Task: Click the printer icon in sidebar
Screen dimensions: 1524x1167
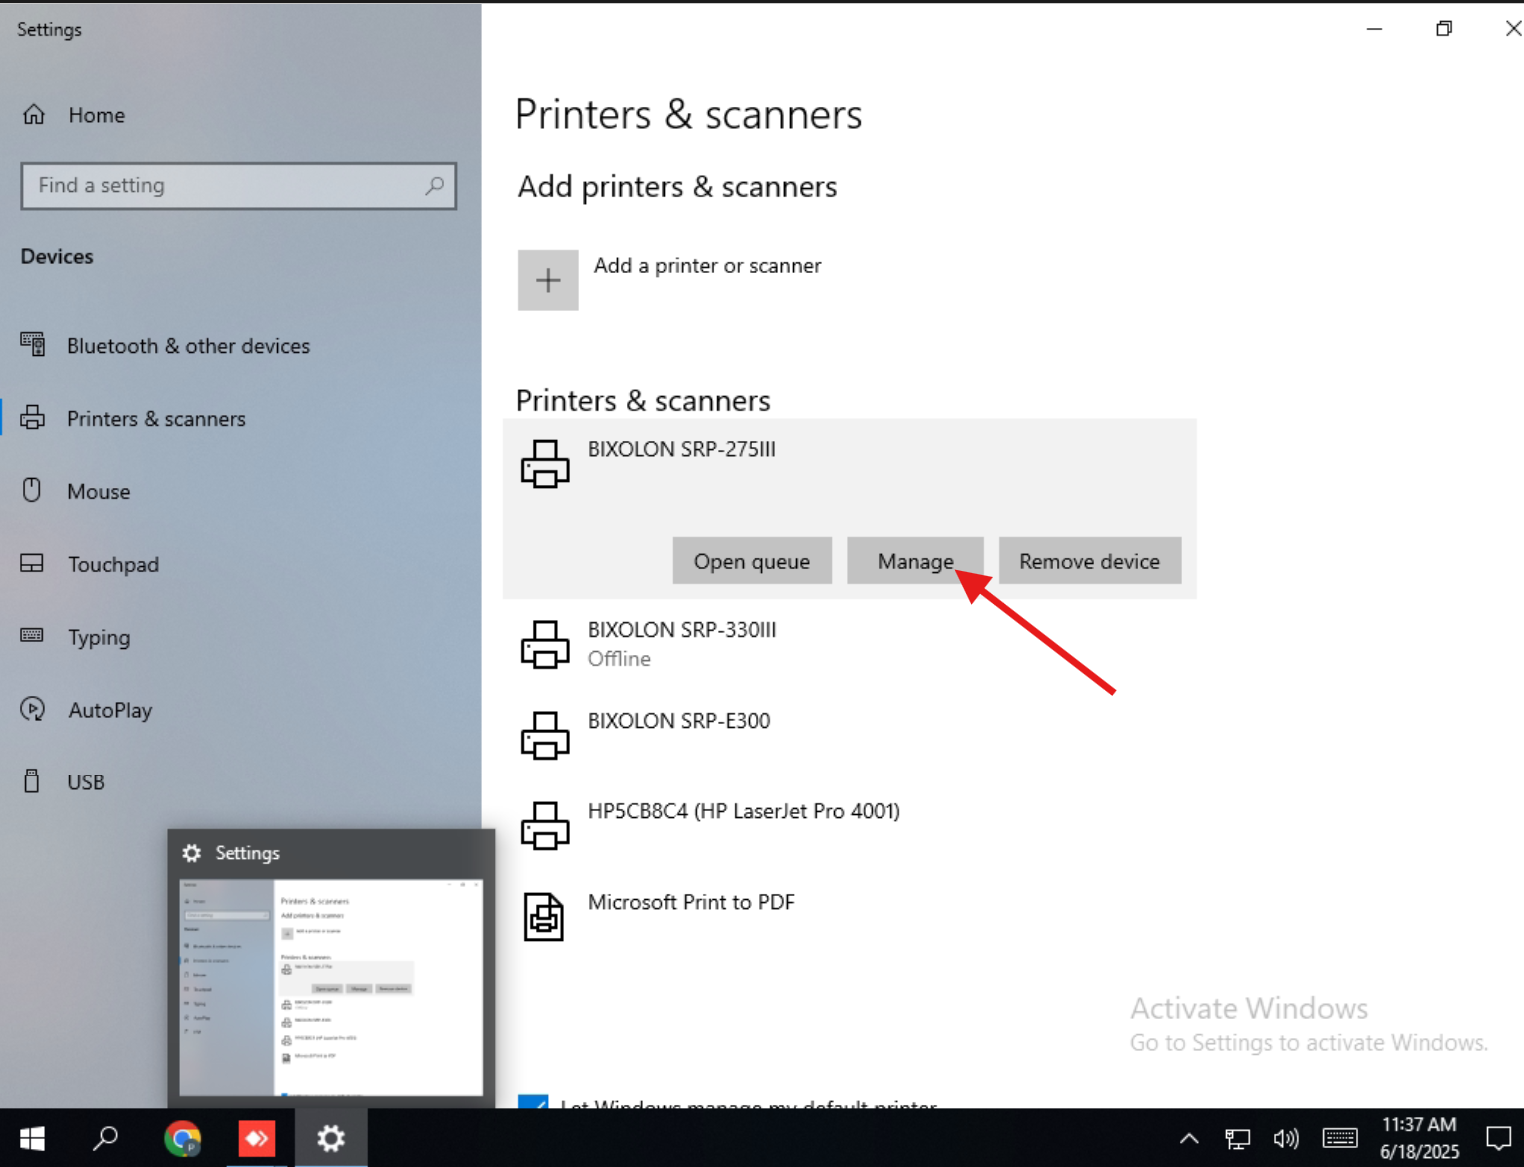Action: point(33,418)
